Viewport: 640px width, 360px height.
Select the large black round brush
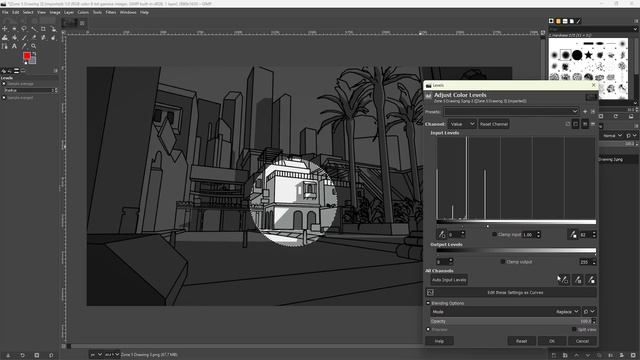[x=577, y=55]
